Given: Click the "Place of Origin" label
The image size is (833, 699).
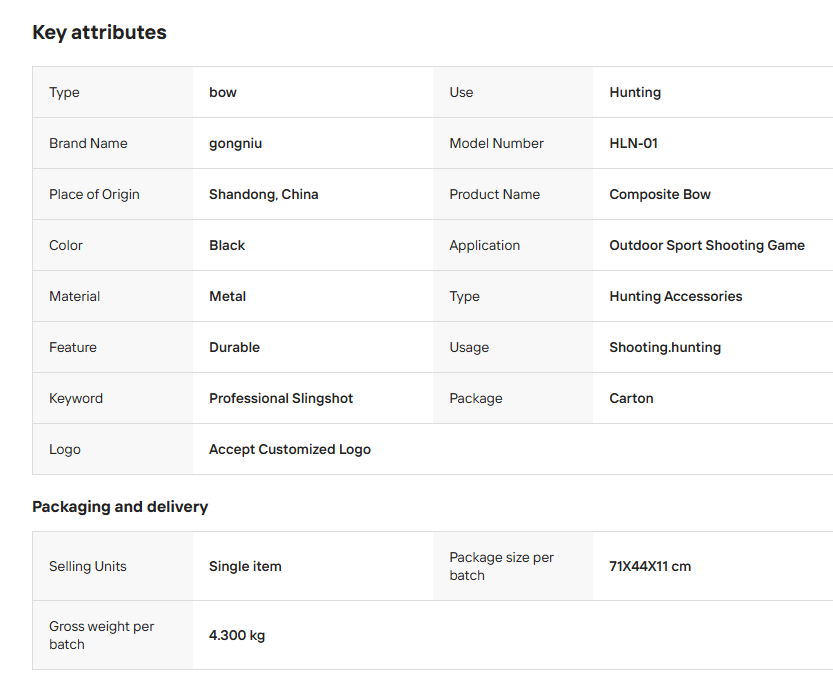Looking at the screenshot, I should coord(94,194).
